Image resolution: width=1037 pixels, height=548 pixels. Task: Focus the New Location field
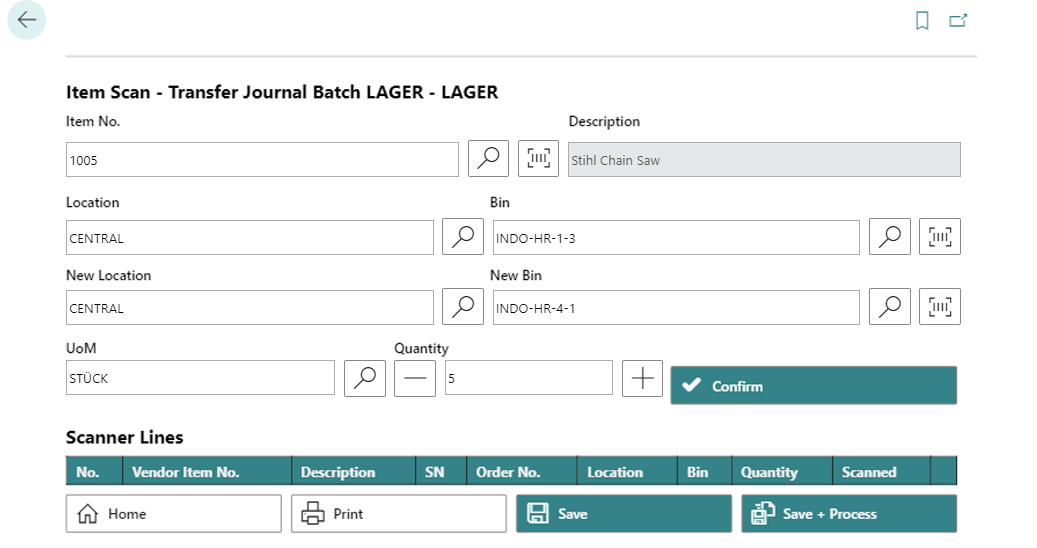pyautogui.click(x=249, y=308)
